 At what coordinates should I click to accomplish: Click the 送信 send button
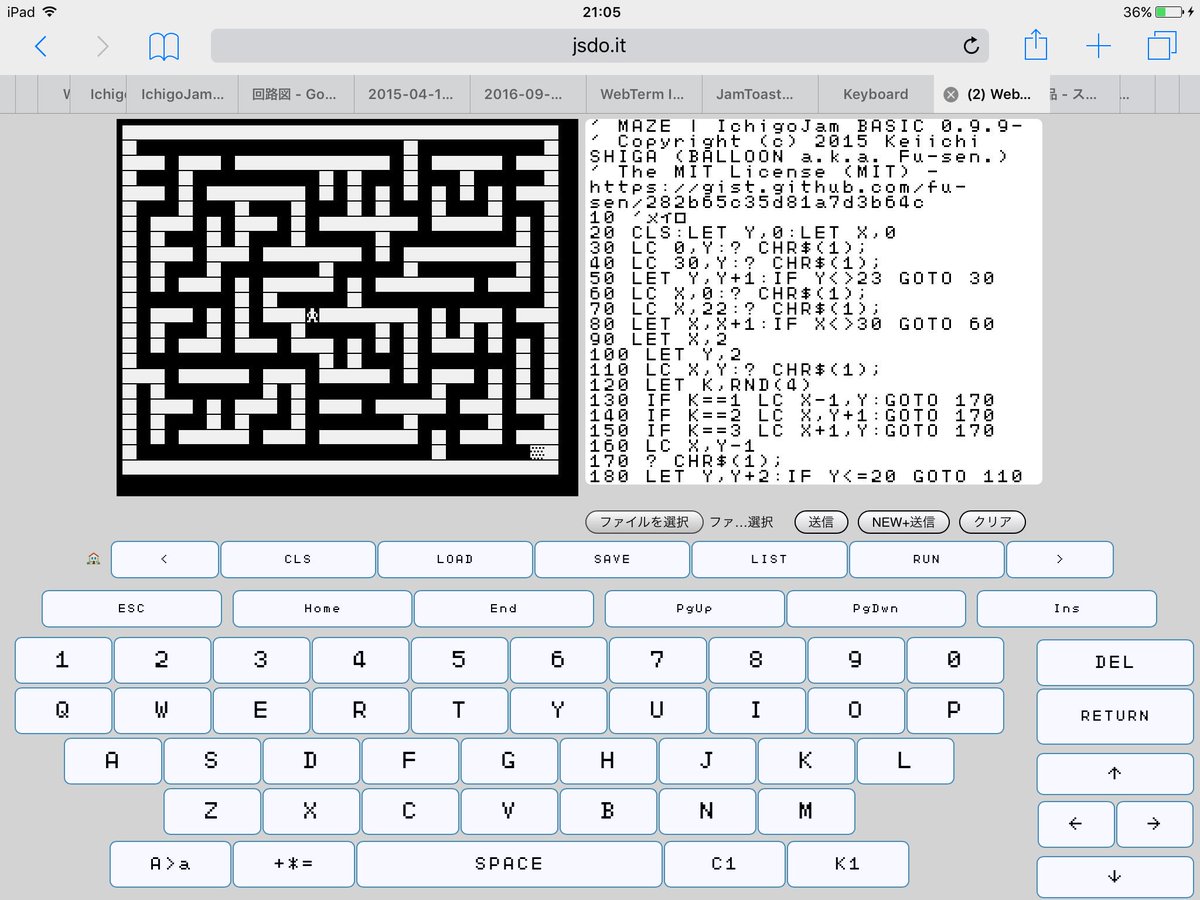pyautogui.click(x=821, y=522)
